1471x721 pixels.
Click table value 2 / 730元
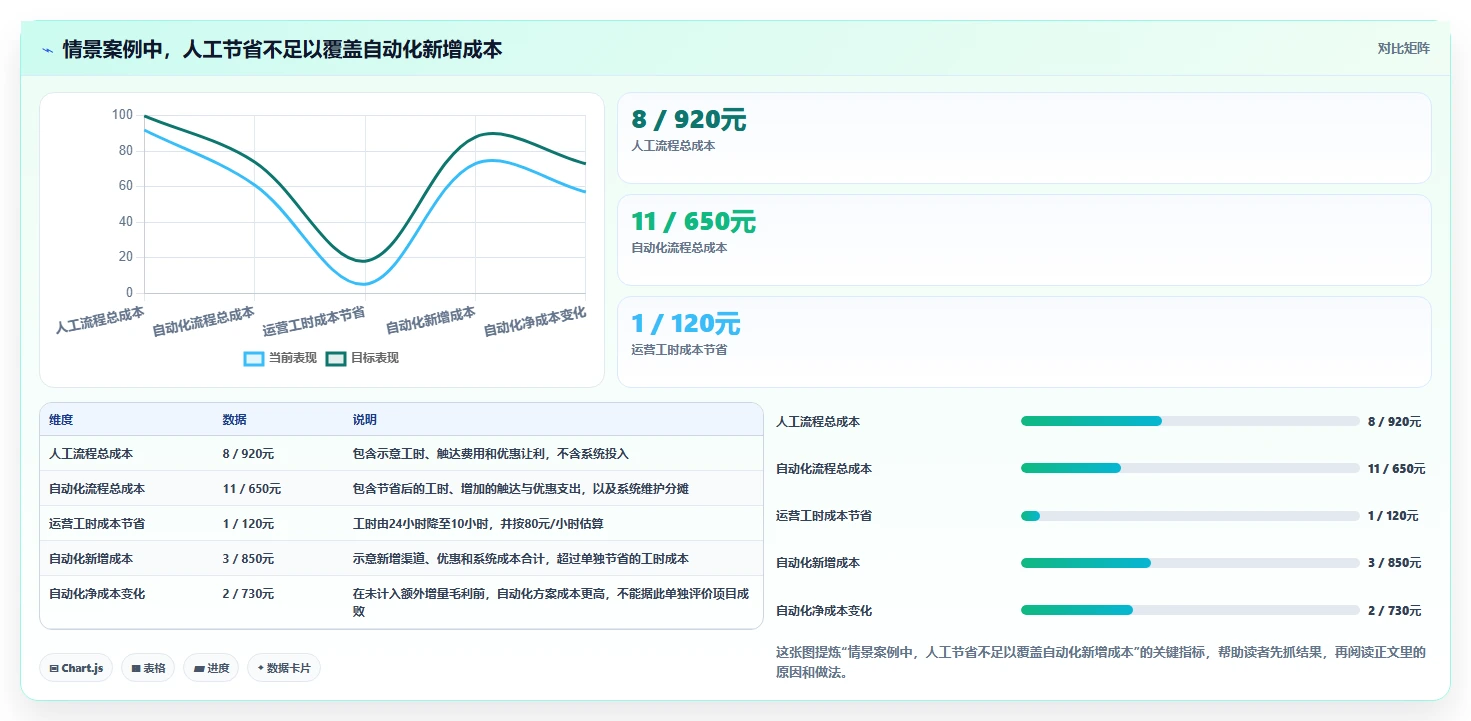tap(248, 594)
